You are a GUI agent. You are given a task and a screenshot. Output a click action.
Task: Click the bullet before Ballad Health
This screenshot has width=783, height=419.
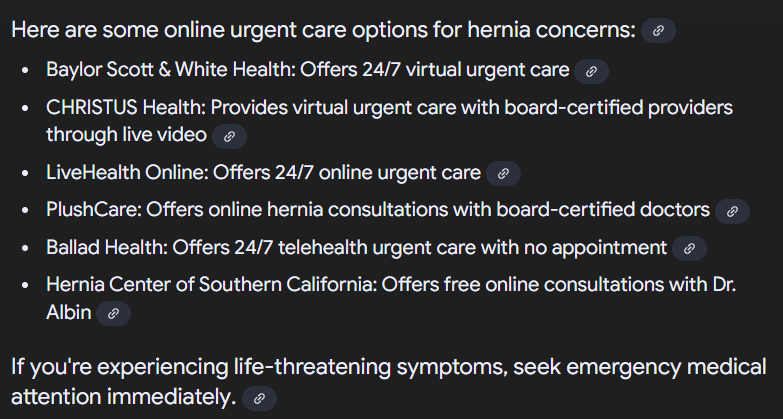pos(26,248)
